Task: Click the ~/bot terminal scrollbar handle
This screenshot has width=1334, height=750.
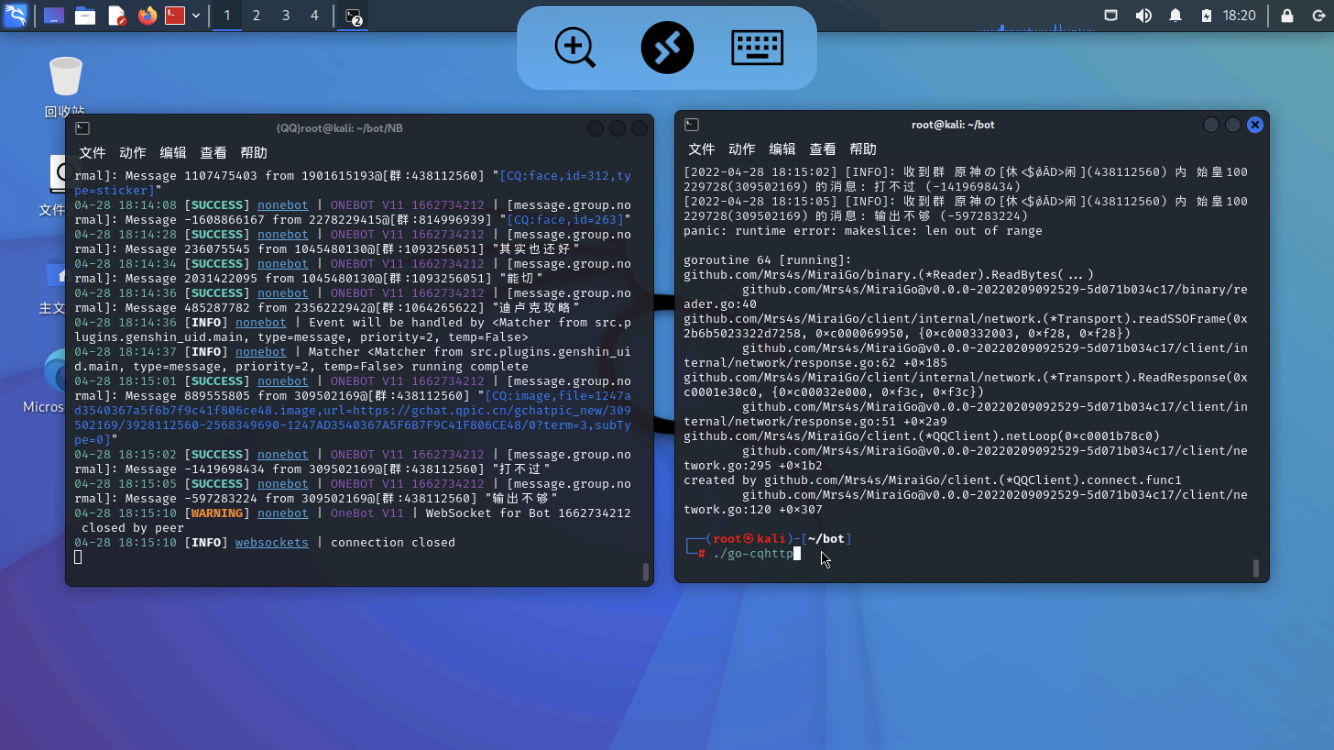Action: (1255, 568)
